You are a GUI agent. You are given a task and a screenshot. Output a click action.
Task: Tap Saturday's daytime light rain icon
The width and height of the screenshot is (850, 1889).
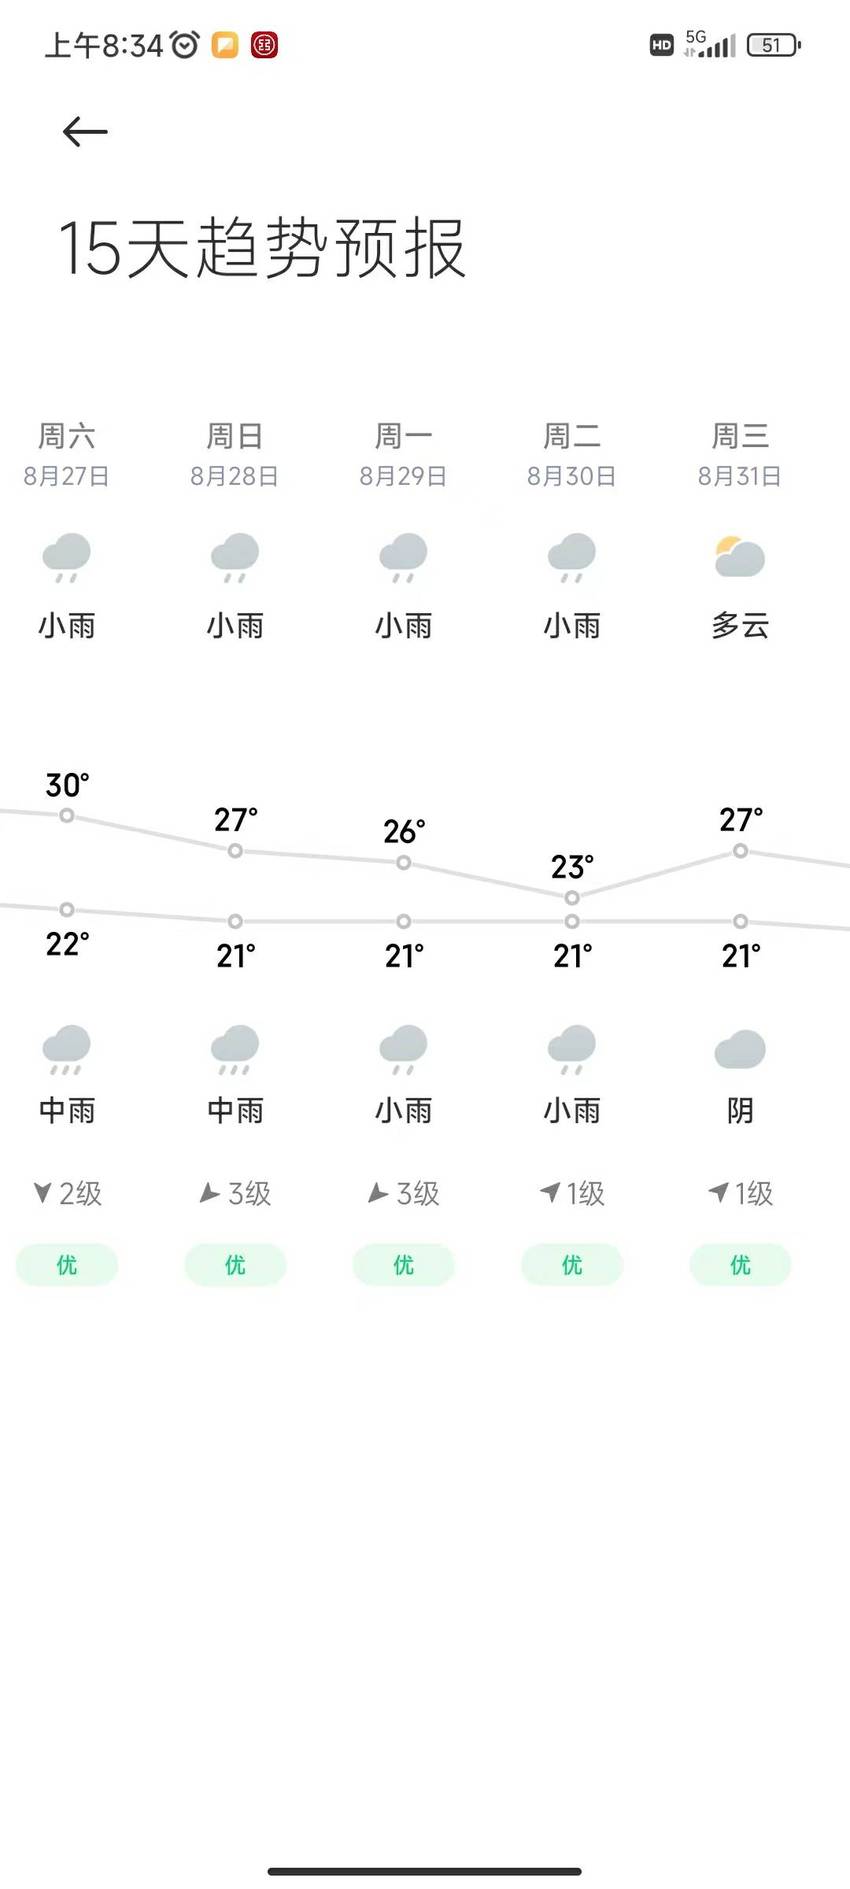point(67,557)
